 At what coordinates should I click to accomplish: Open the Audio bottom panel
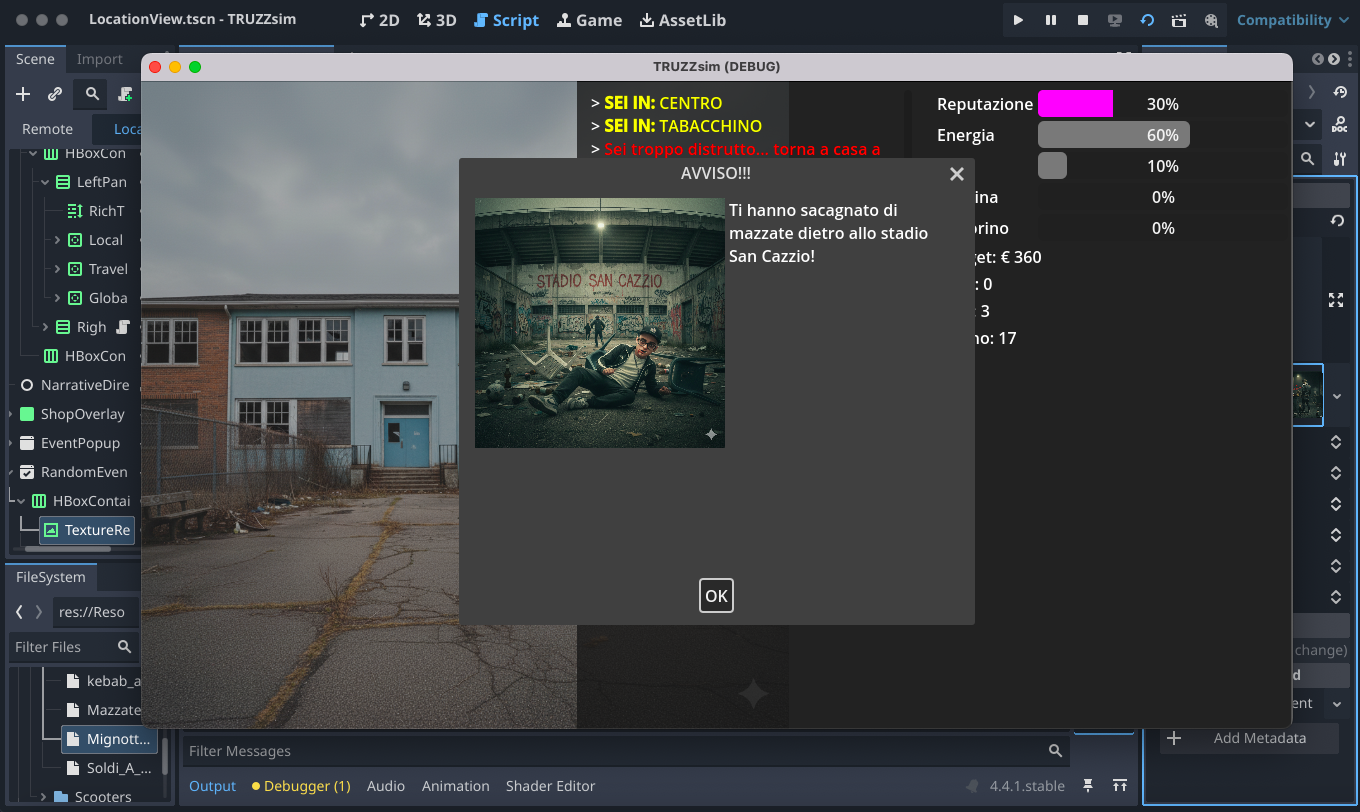pos(386,786)
